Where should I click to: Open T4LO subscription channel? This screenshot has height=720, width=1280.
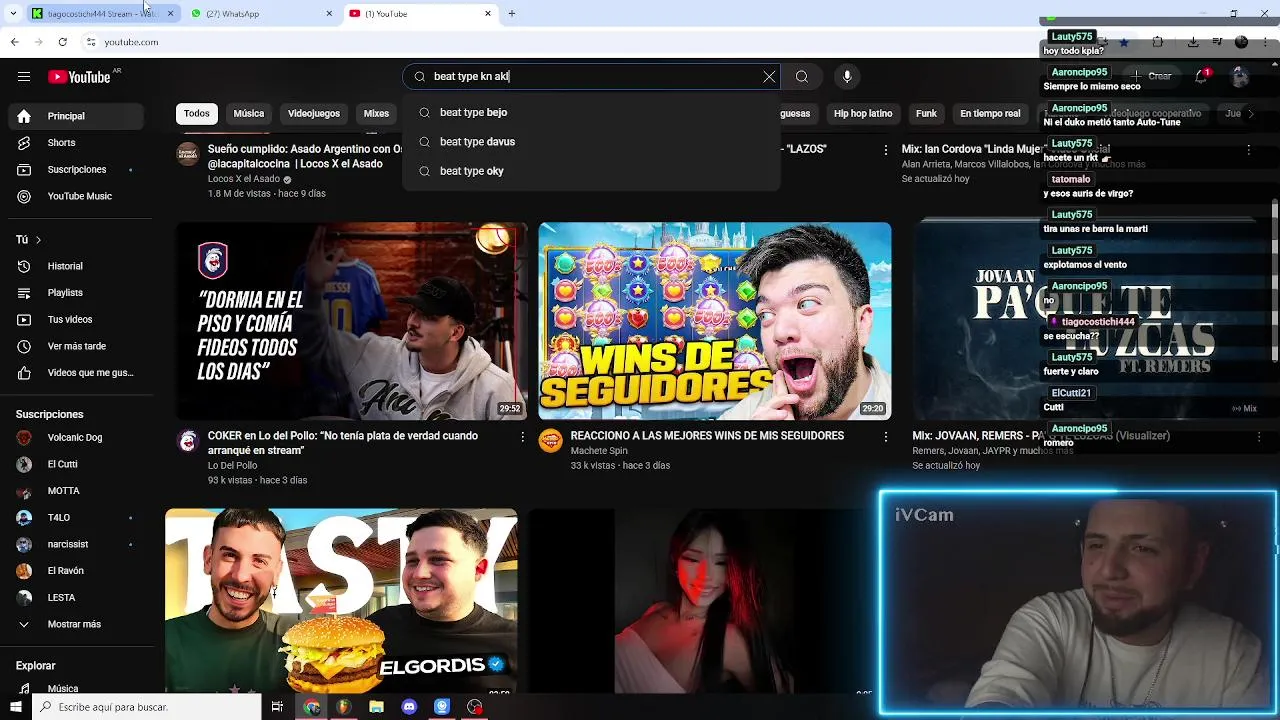coord(76,518)
